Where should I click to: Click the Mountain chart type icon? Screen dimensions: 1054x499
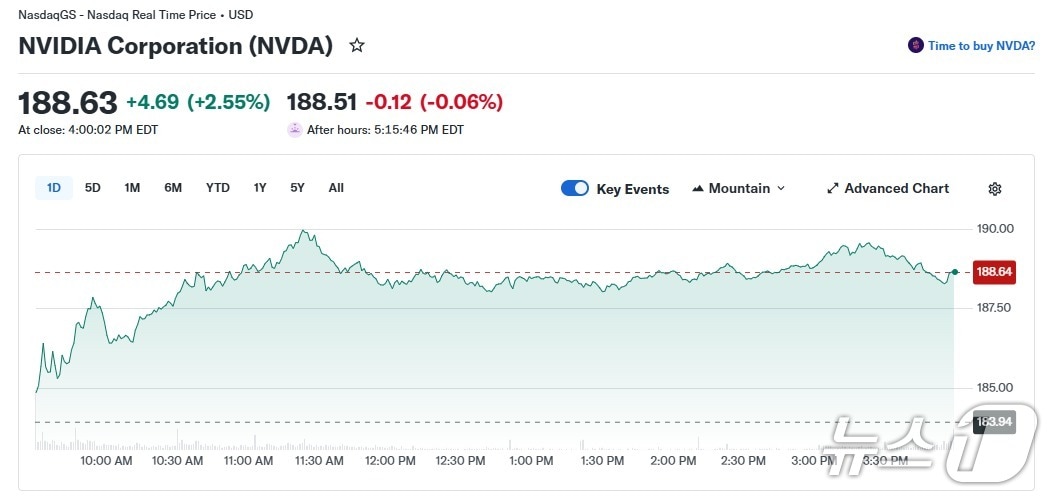tap(698, 189)
